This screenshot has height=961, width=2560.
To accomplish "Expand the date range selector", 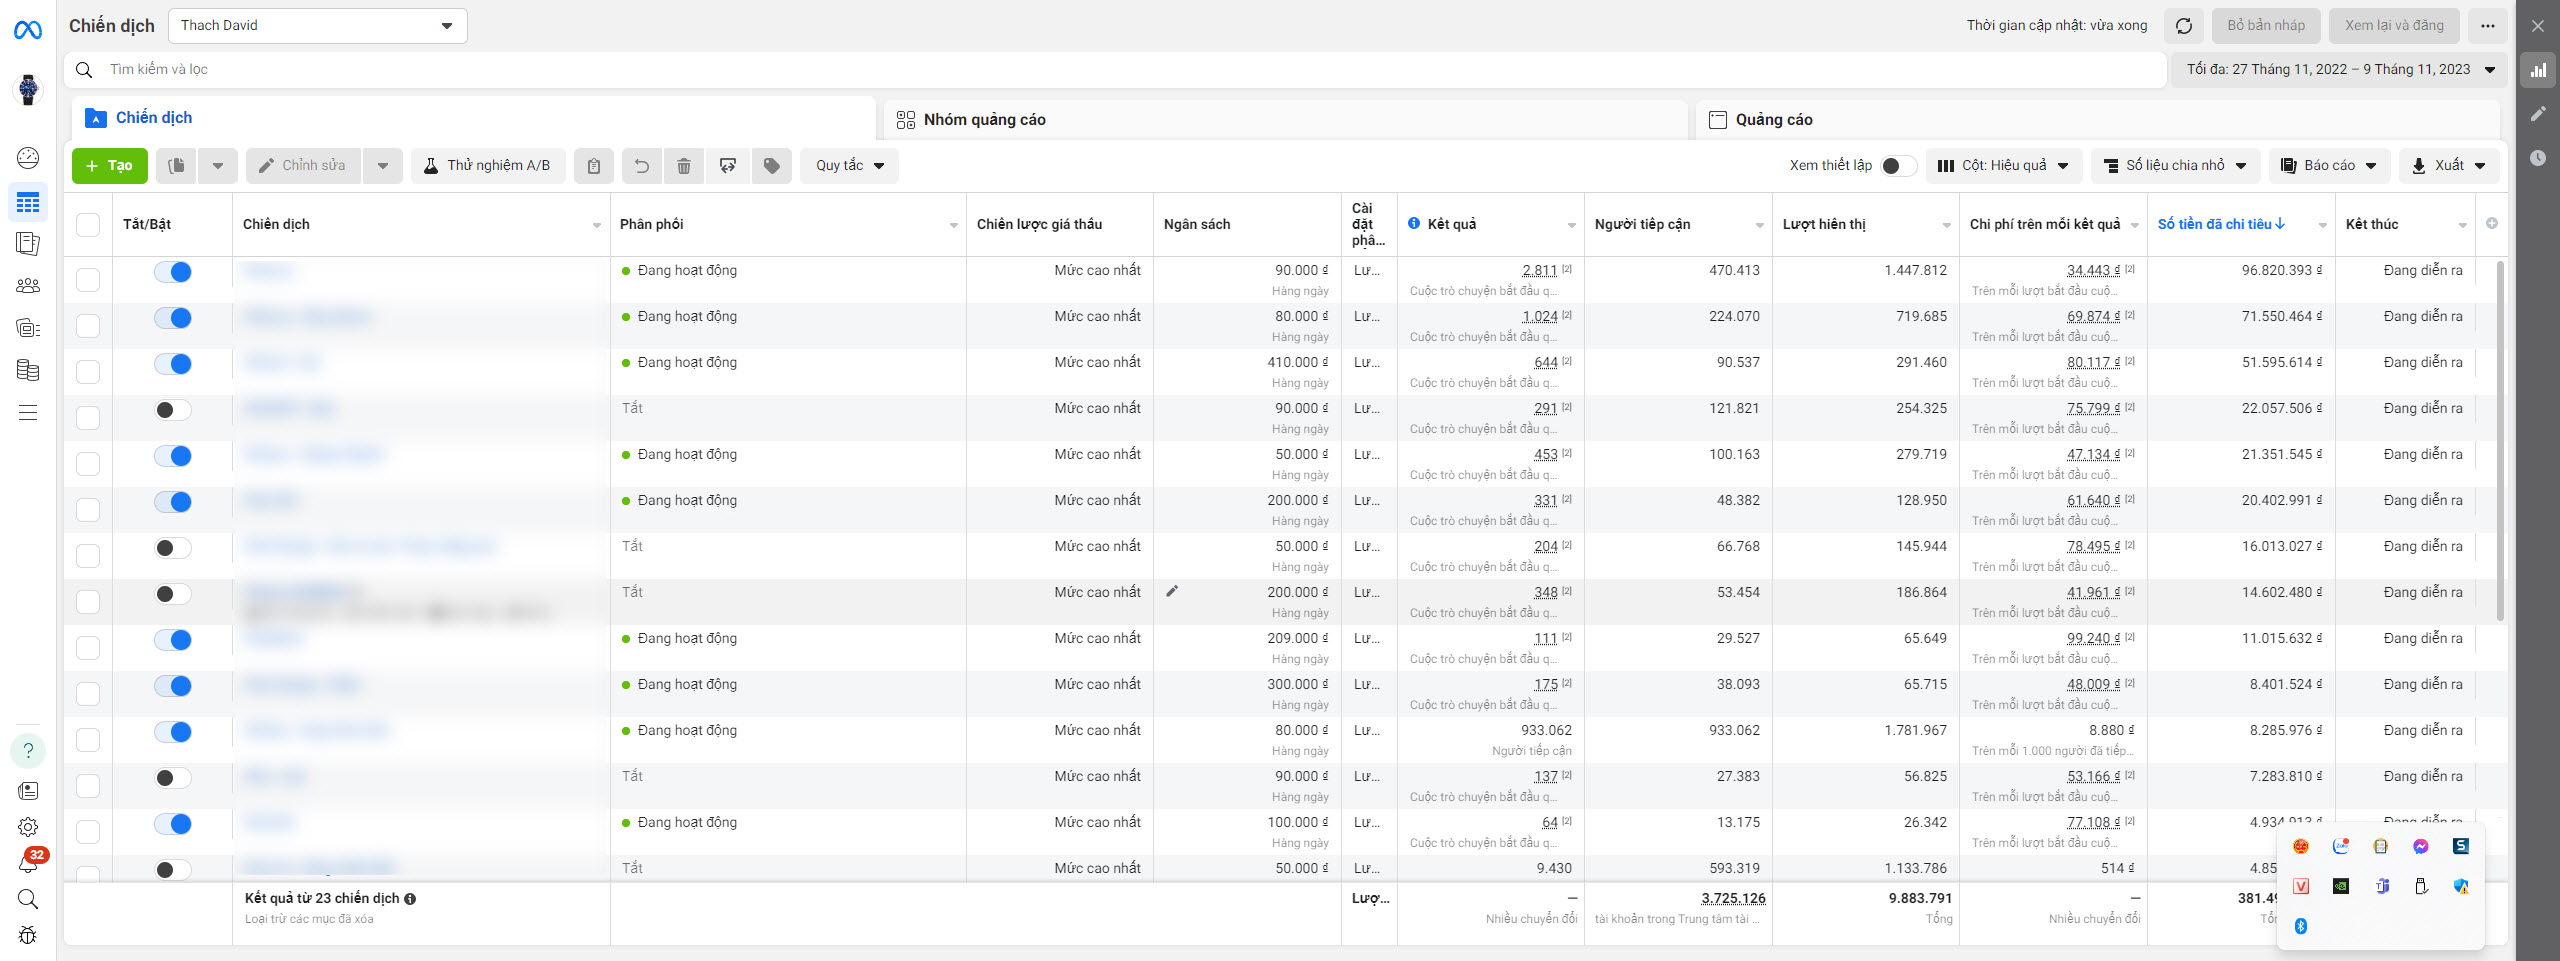I will point(2339,70).
